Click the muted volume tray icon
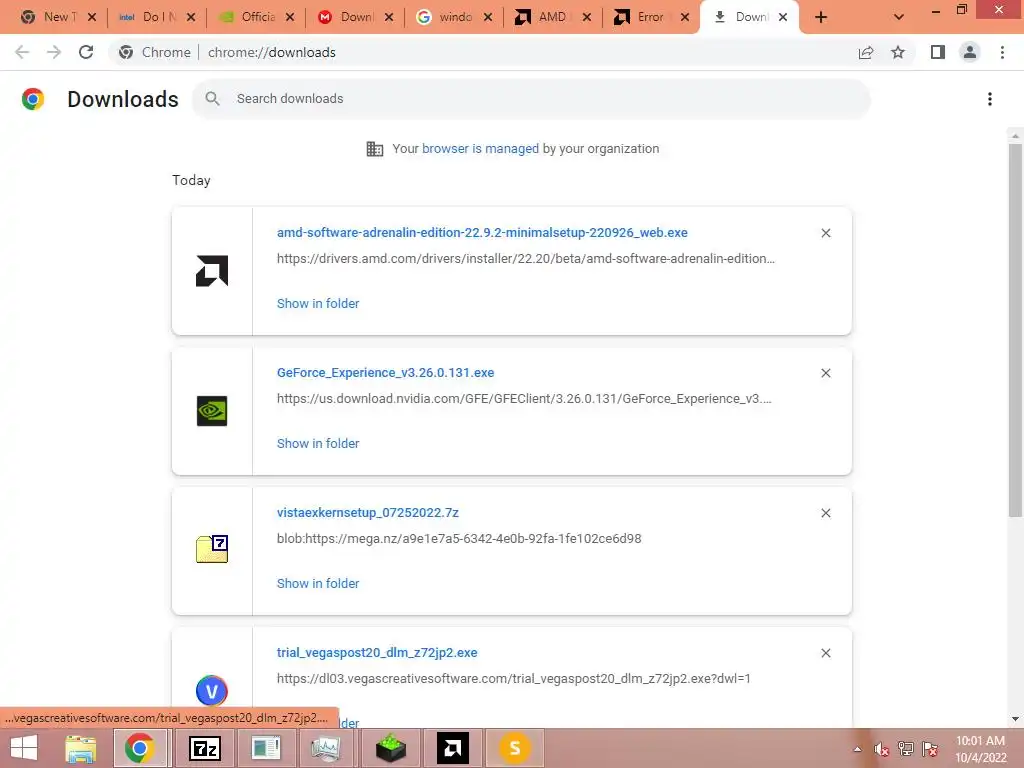This screenshot has width=1024, height=768. 881,749
